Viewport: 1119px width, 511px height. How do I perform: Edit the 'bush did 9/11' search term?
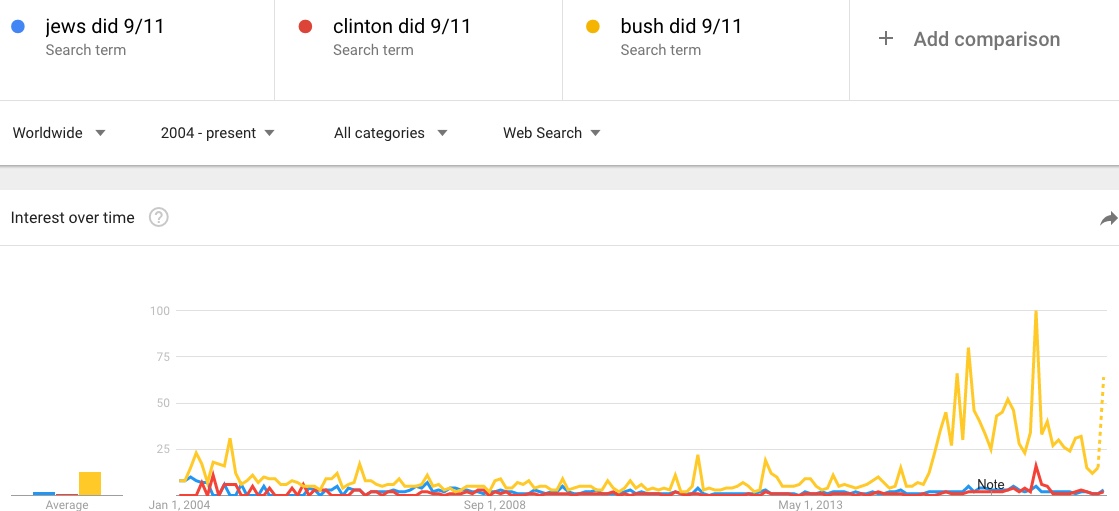click(x=681, y=27)
